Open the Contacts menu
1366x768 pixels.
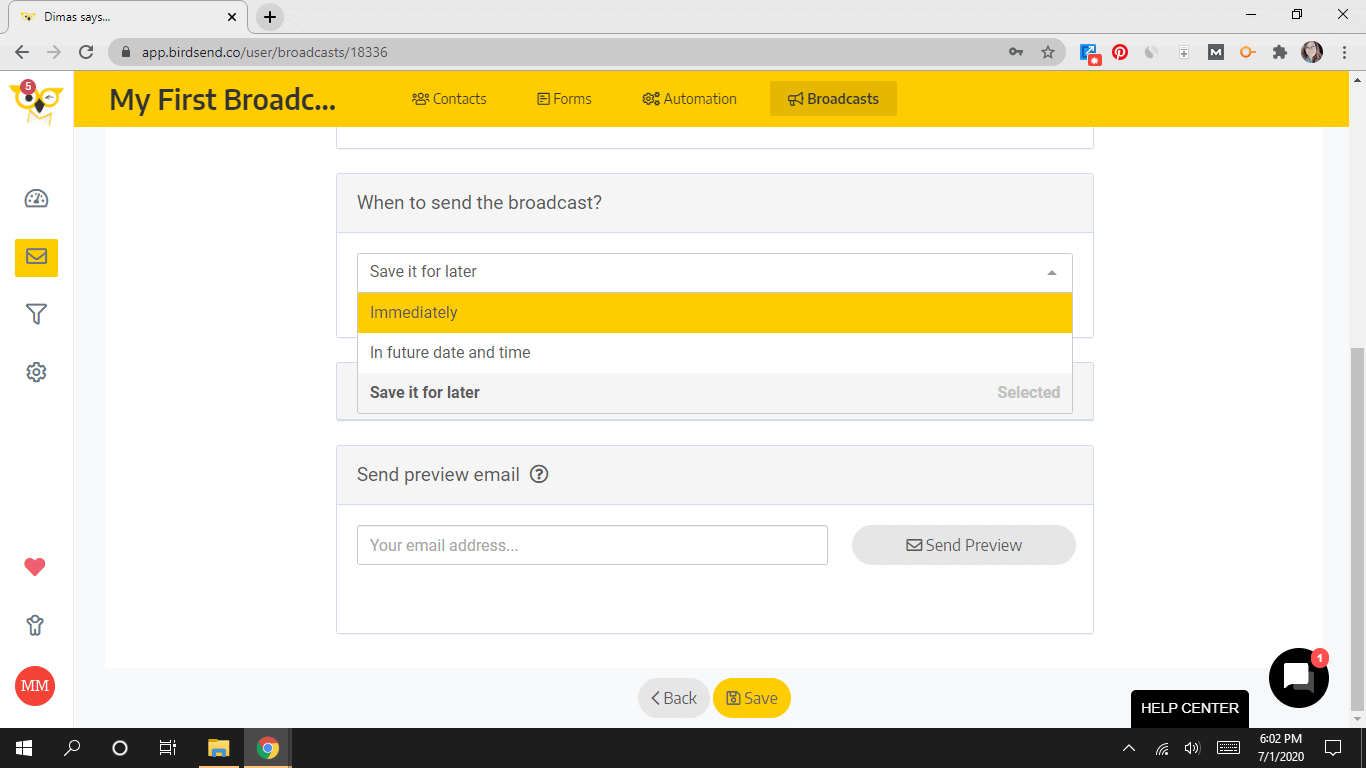point(449,99)
